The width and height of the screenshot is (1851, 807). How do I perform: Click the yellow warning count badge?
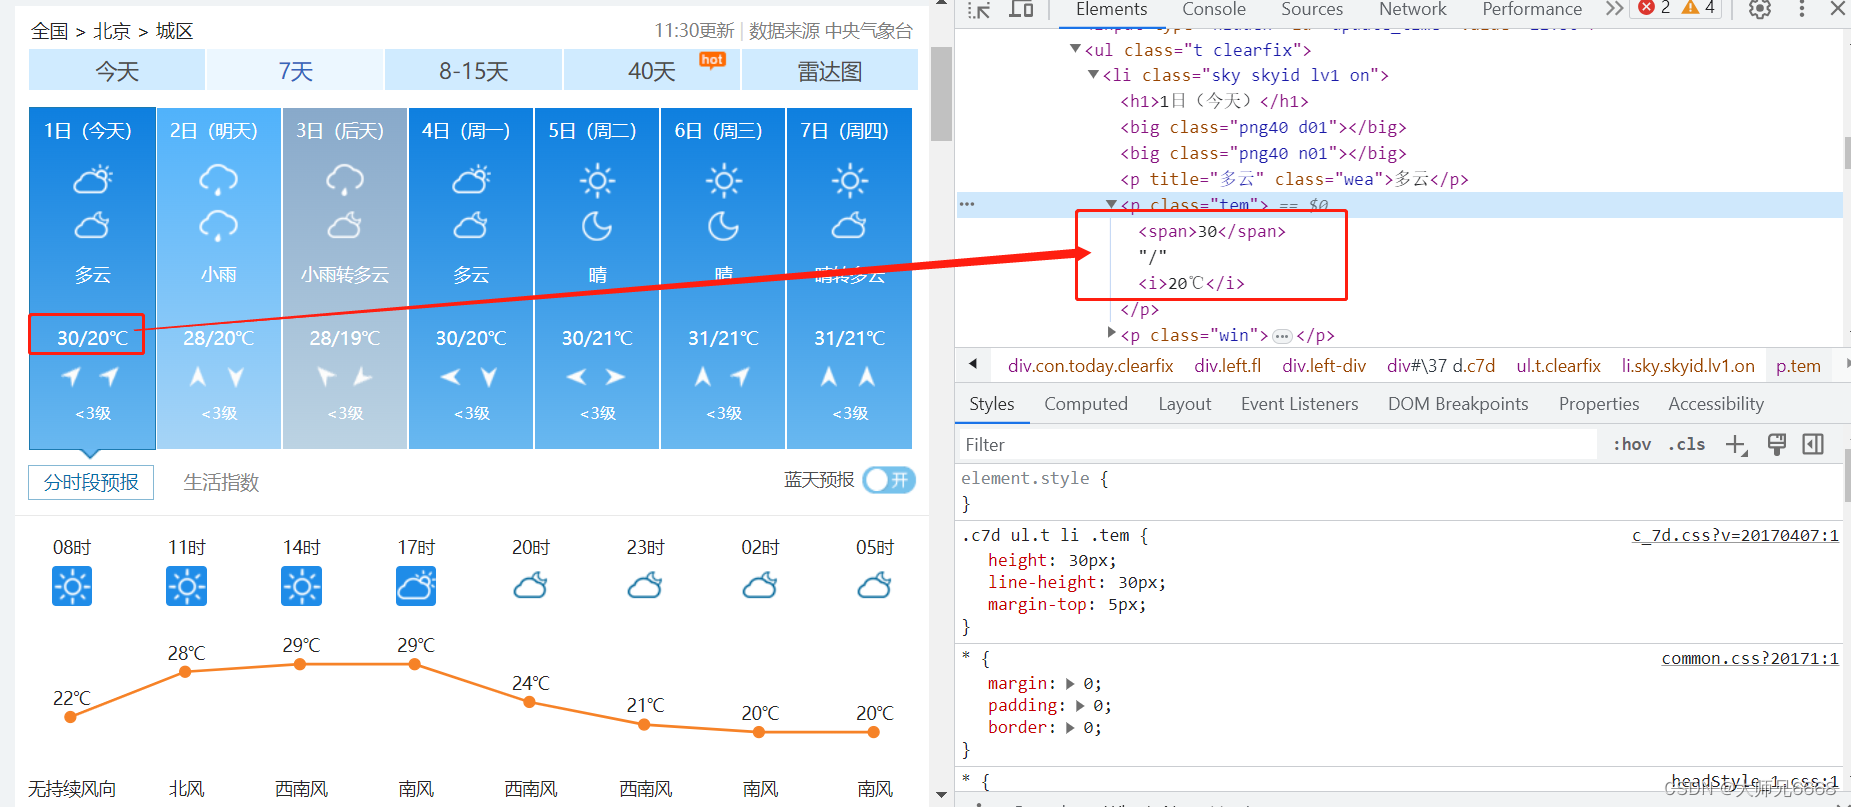[1698, 8]
